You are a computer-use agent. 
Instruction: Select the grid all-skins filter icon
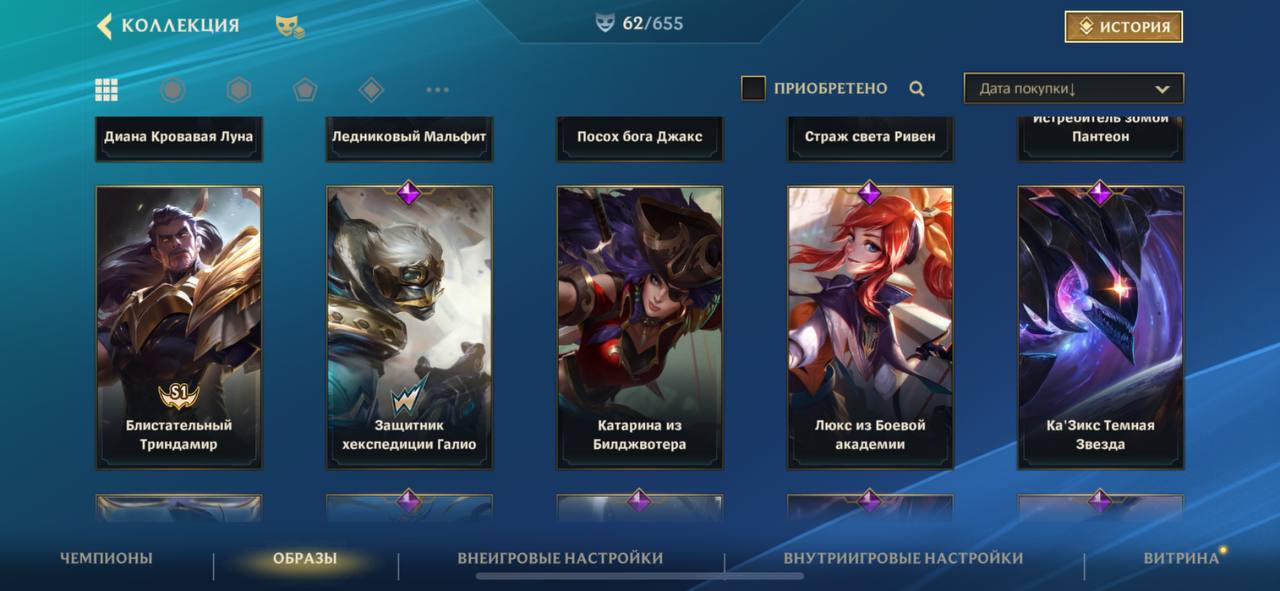click(107, 90)
